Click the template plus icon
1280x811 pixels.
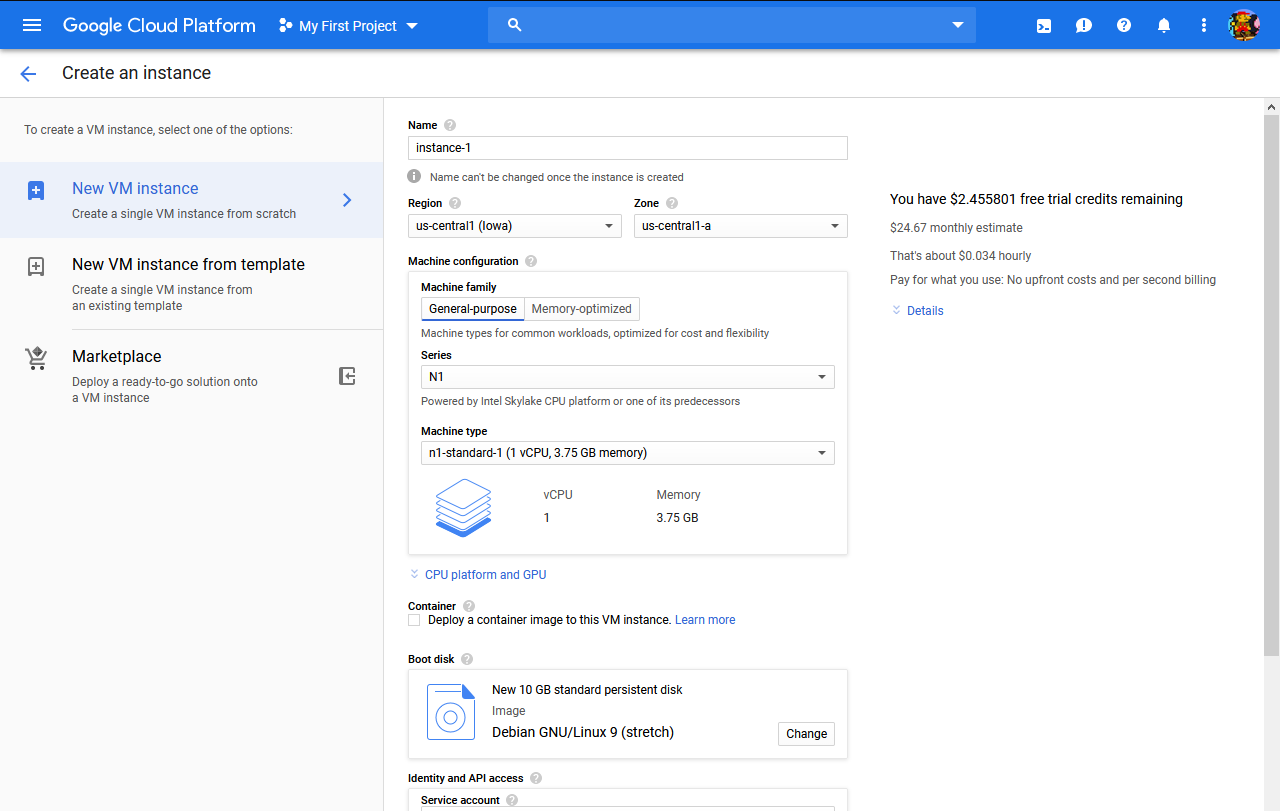[x=36, y=266]
